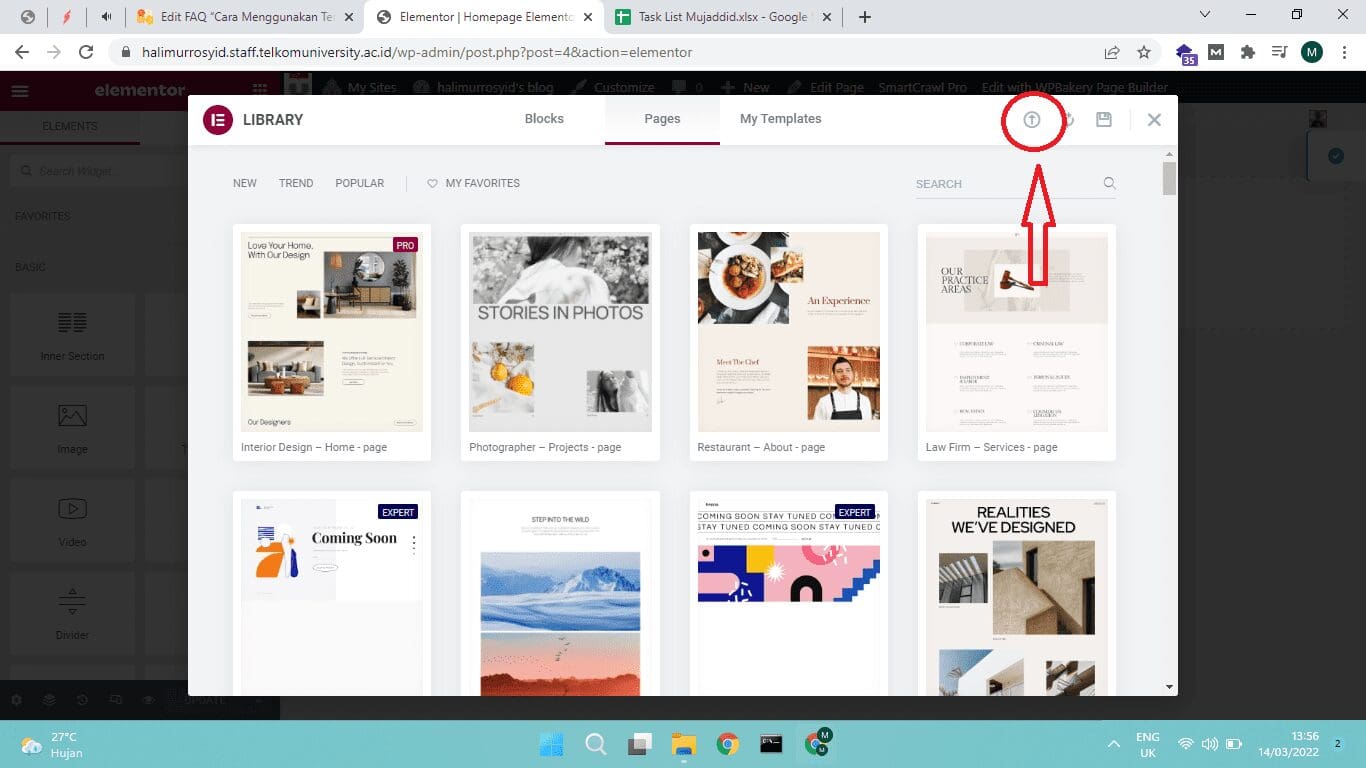Select the Realities We've Designed template
The height and width of the screenshot is (768, 1366).
[x=1017, y=593]
